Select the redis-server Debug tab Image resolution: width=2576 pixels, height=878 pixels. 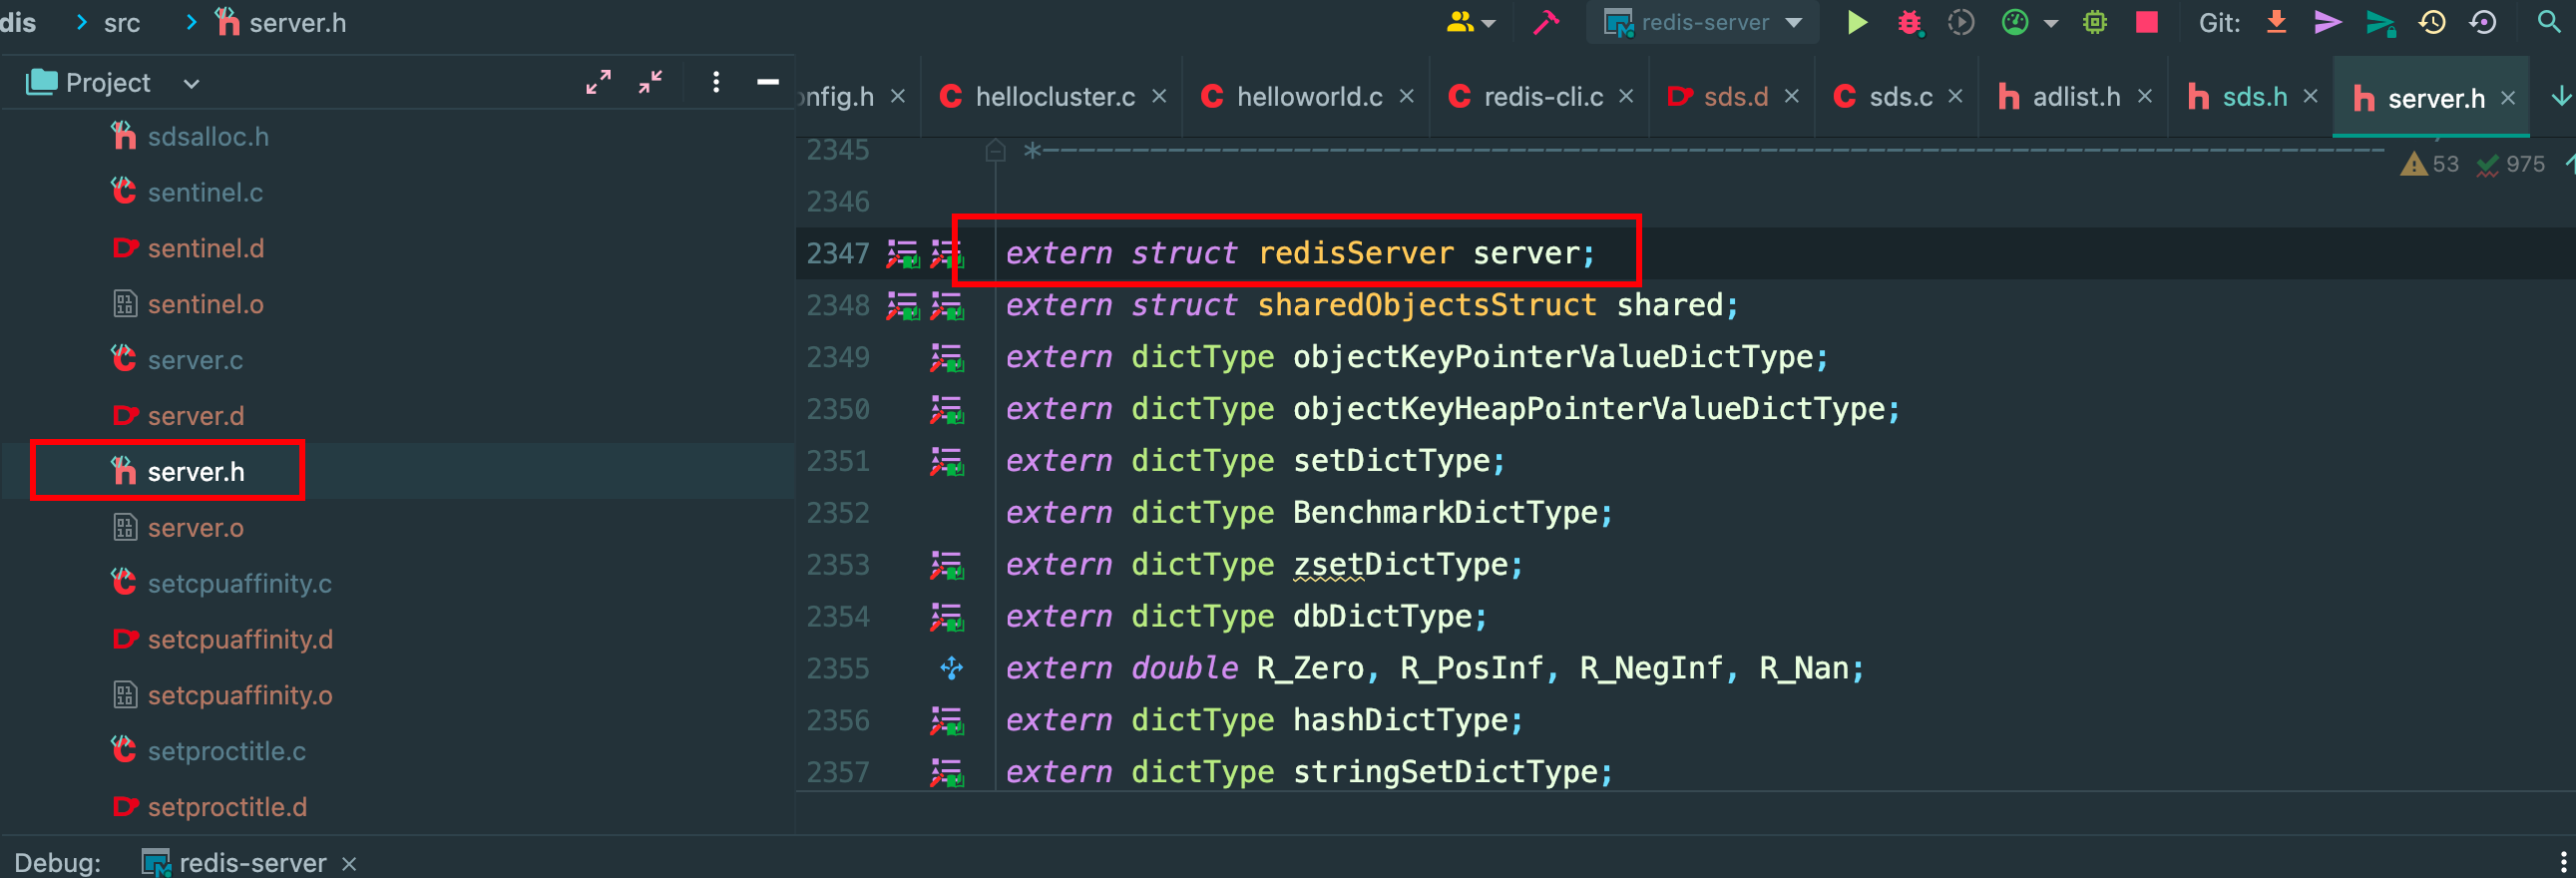(234, 862)
